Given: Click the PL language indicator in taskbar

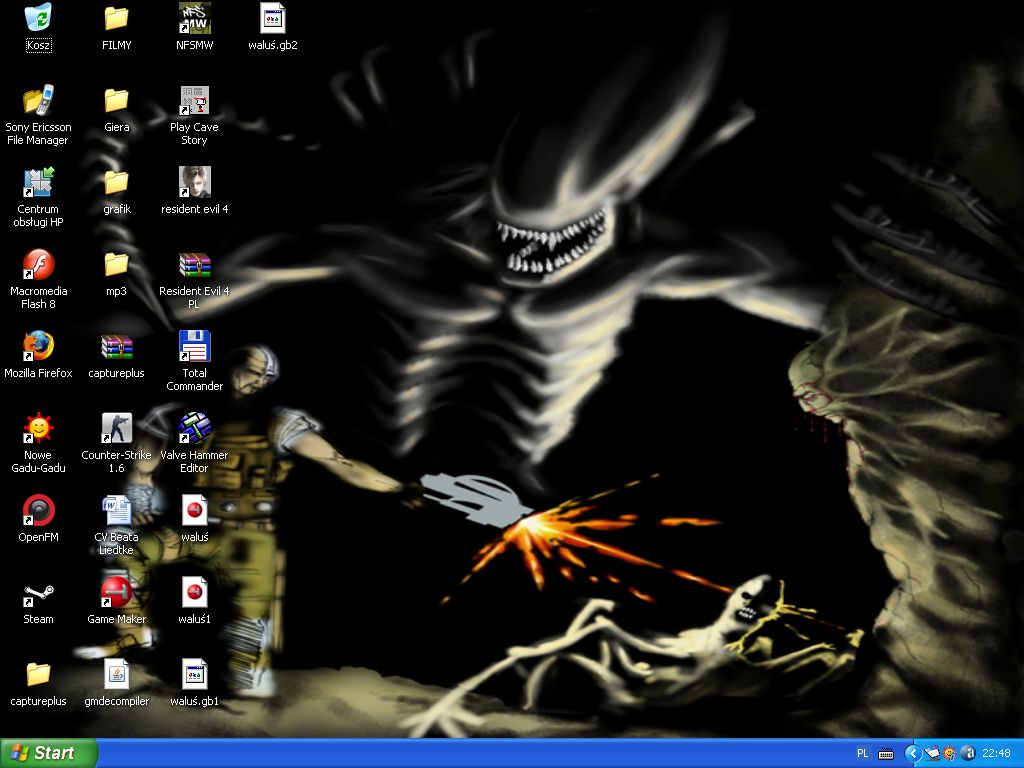Looking at the screenshot, I should coord(863,753).
